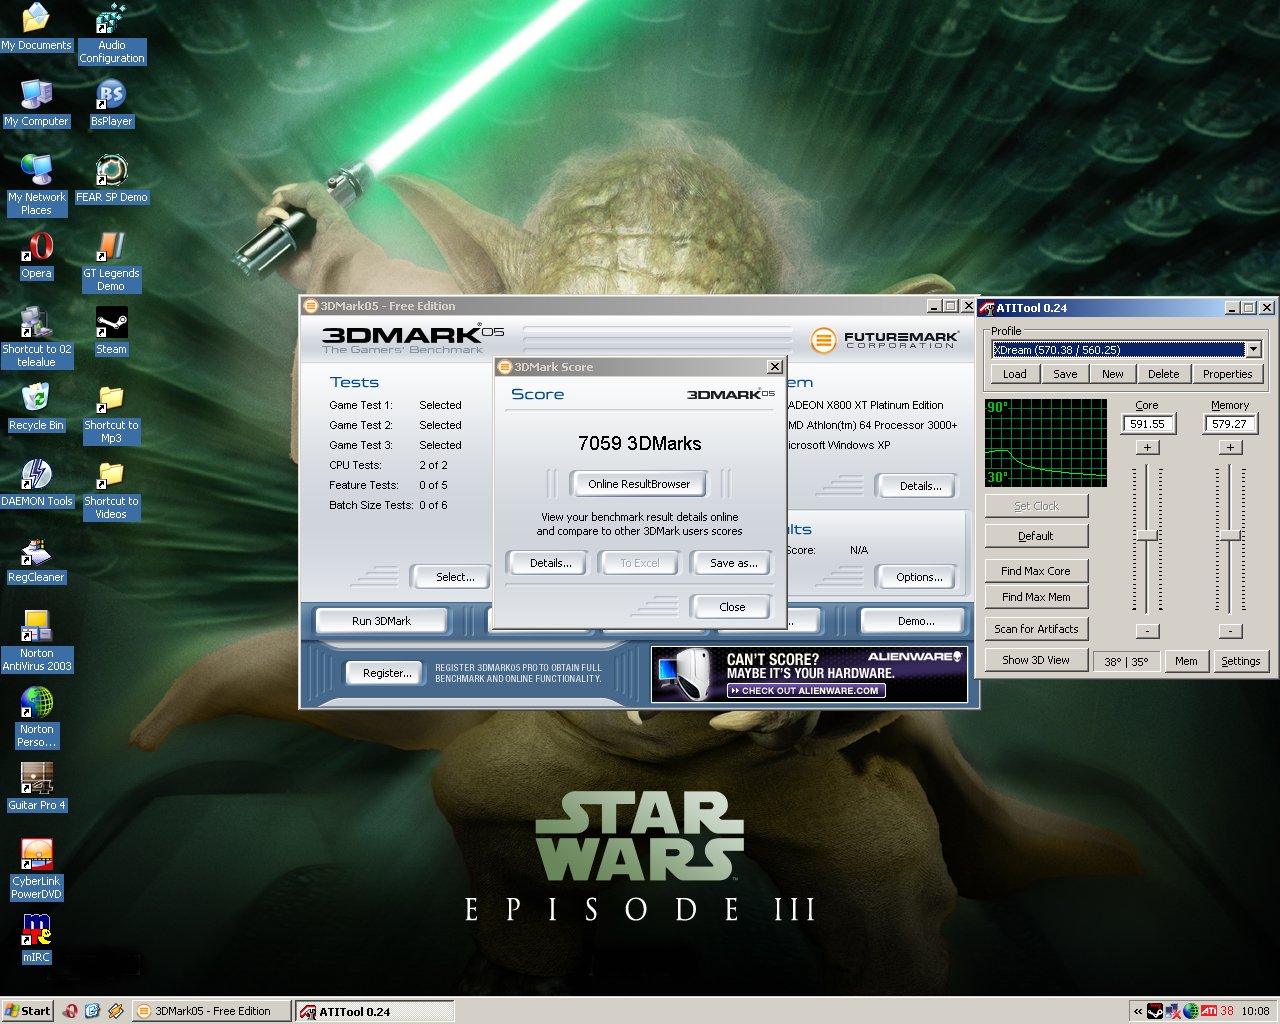The width and height of the screenshot is (1280, 1024).
Task: Expand the ATITool Profile dropdown
Action: 1253,349
